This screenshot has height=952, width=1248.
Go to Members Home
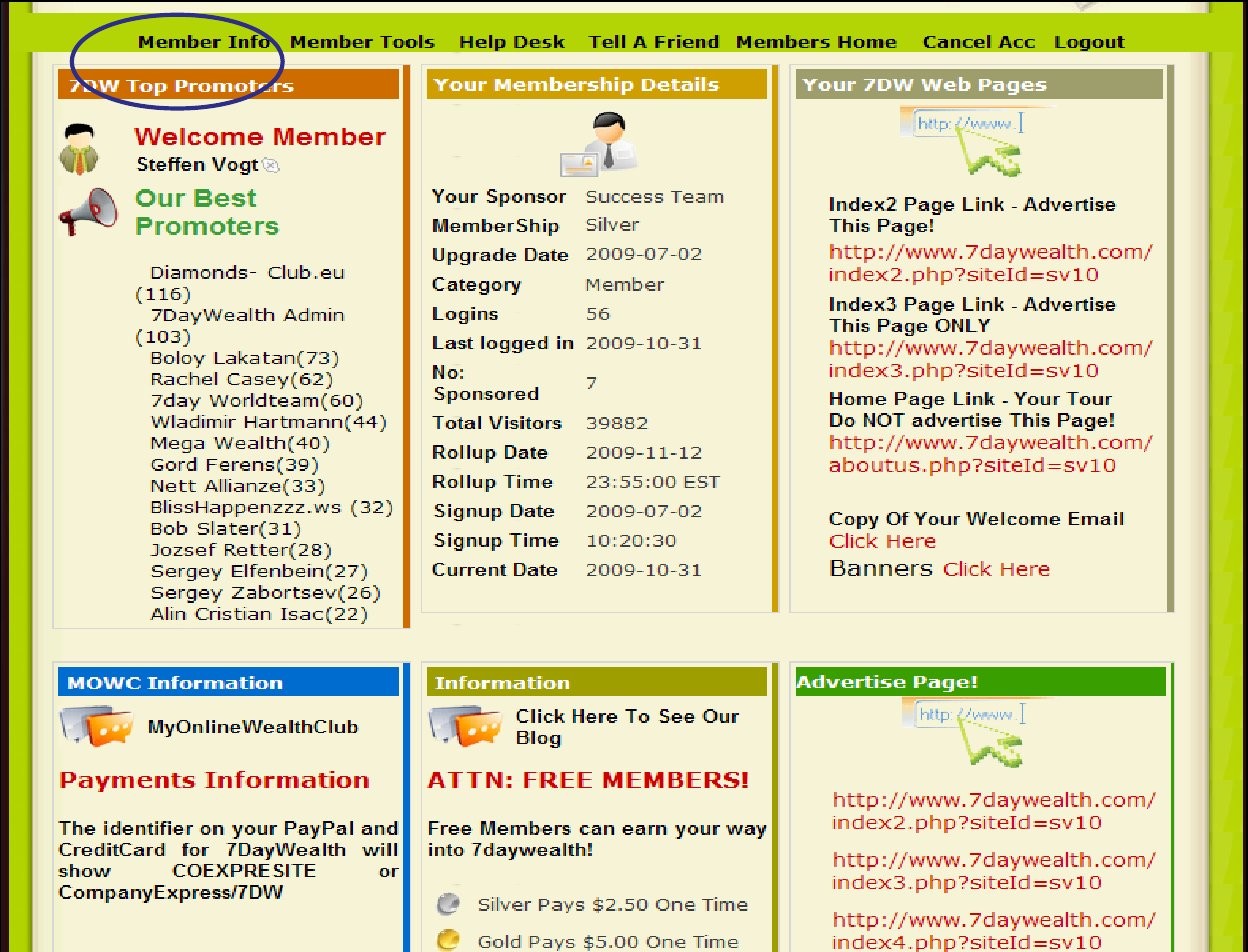pyautogui.click(x=816, y=42)
